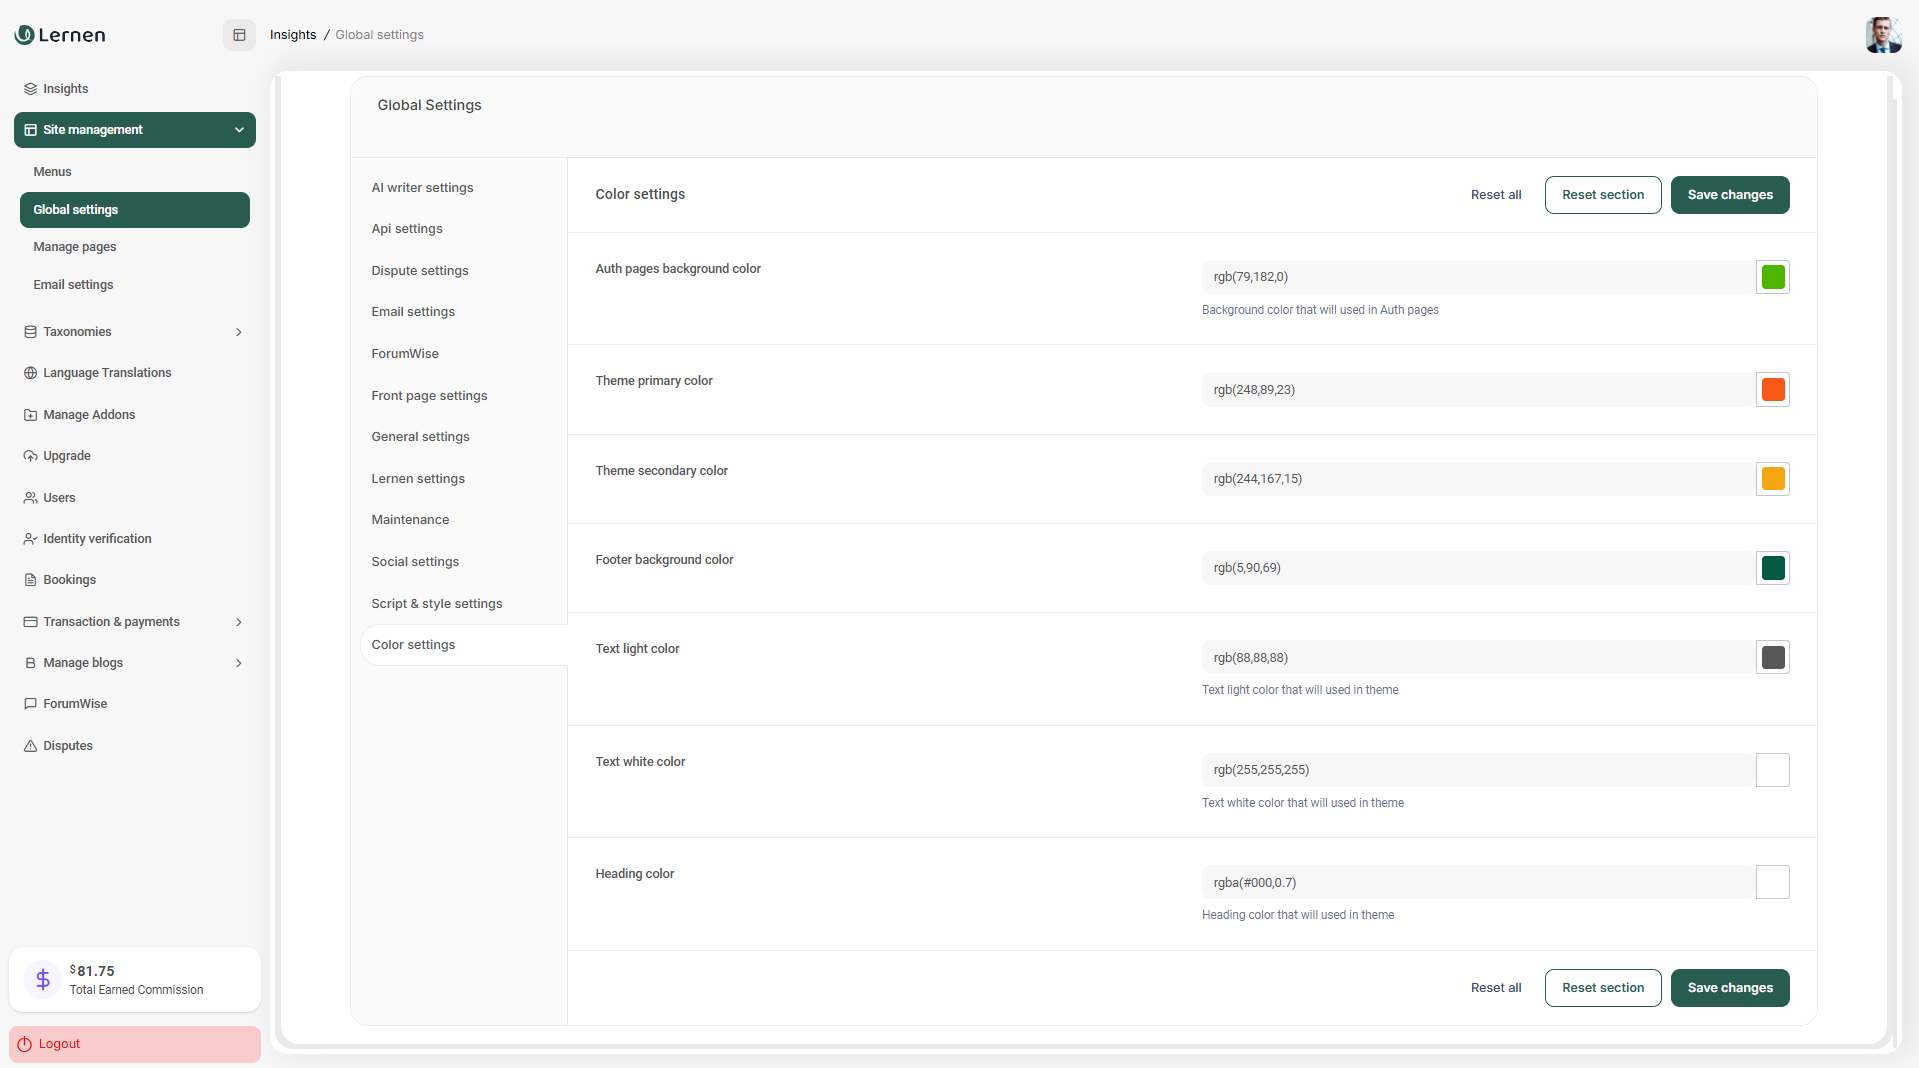
Task: Click the Bookings document icon
Action: [x=30, y=580]
